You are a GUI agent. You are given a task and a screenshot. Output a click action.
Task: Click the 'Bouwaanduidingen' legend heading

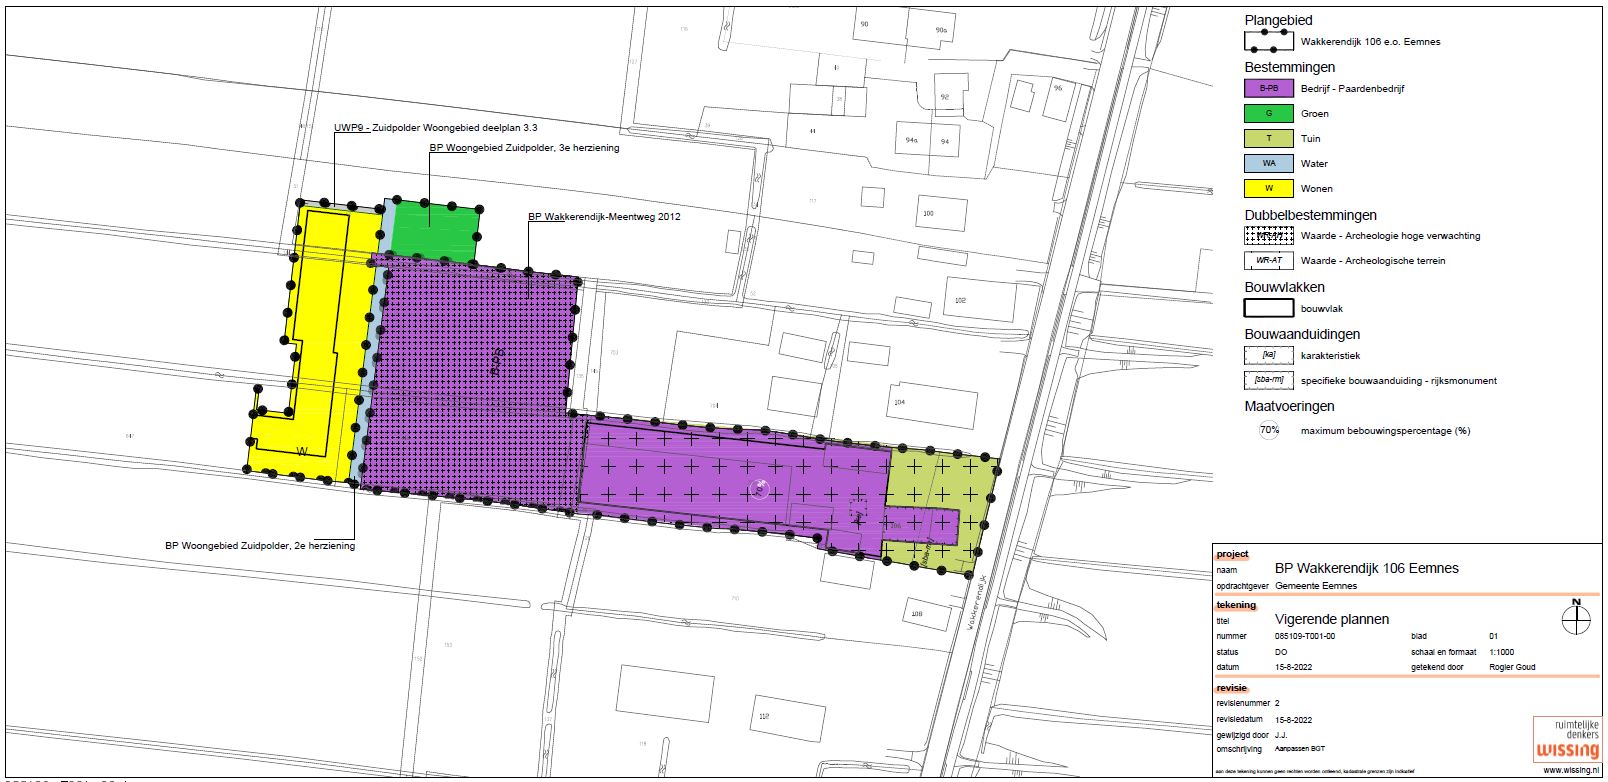coord(1302,334)
